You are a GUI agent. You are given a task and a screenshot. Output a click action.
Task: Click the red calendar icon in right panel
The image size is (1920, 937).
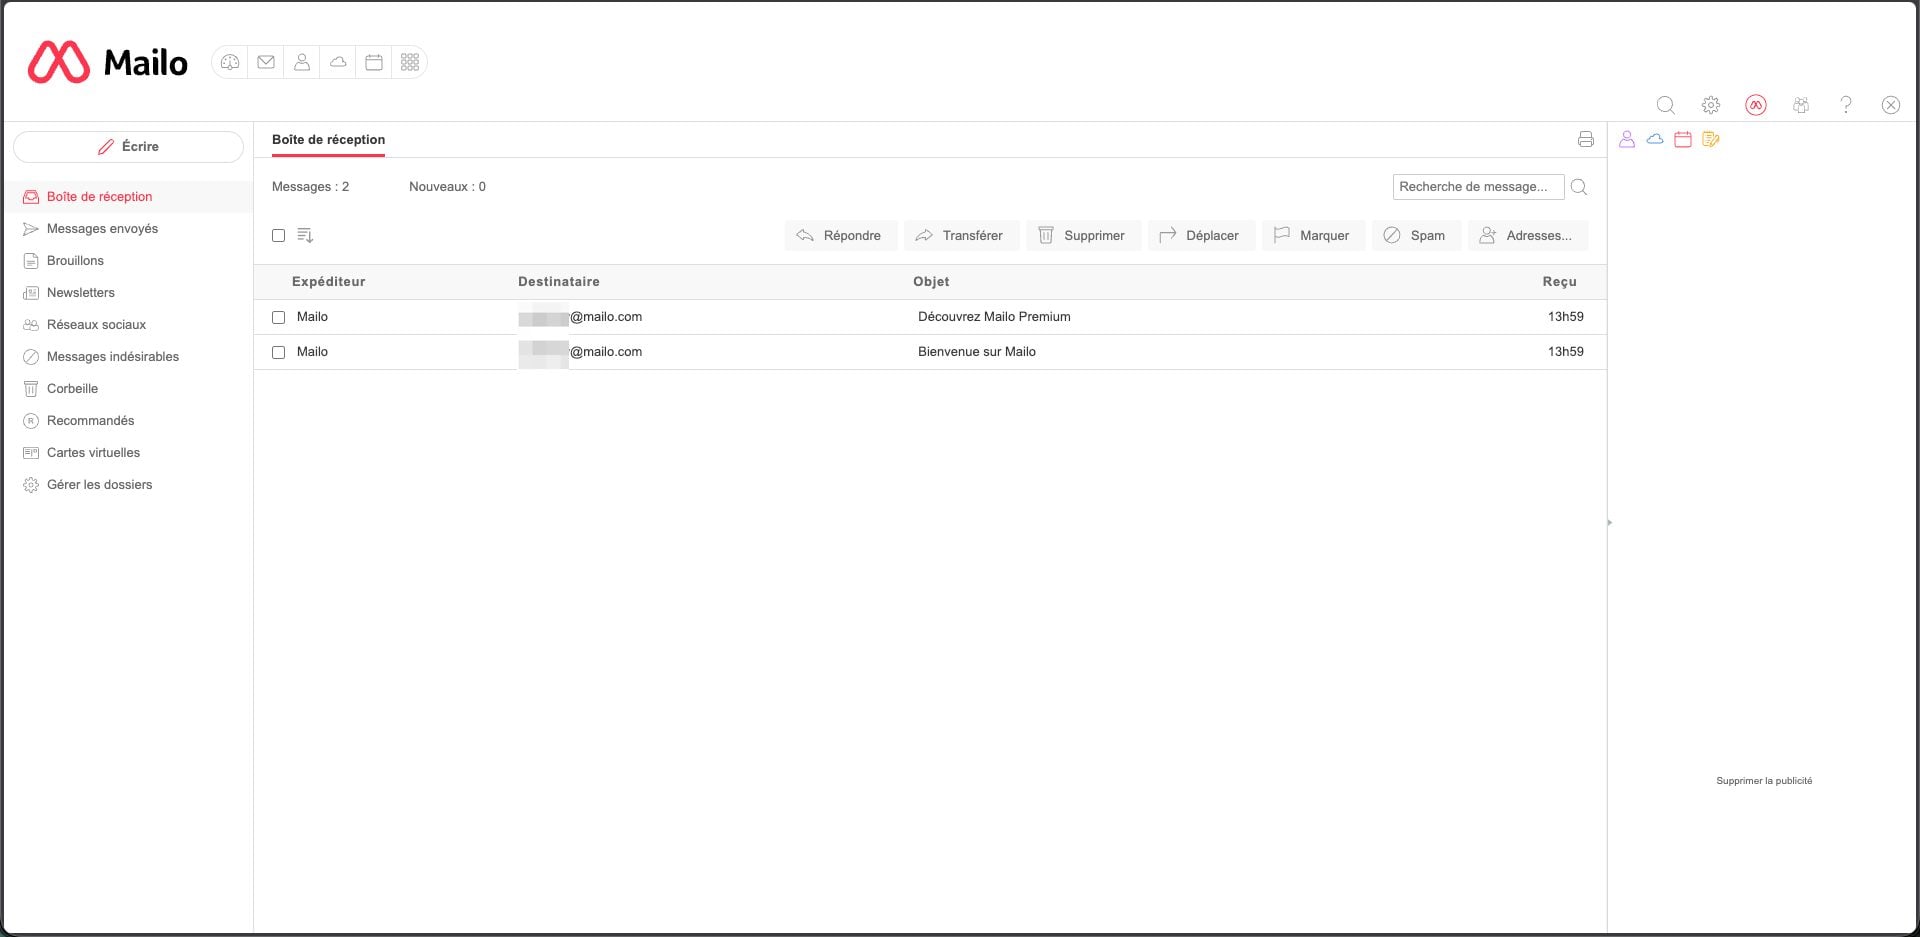pyautogui.click(x=1683, y=139)
